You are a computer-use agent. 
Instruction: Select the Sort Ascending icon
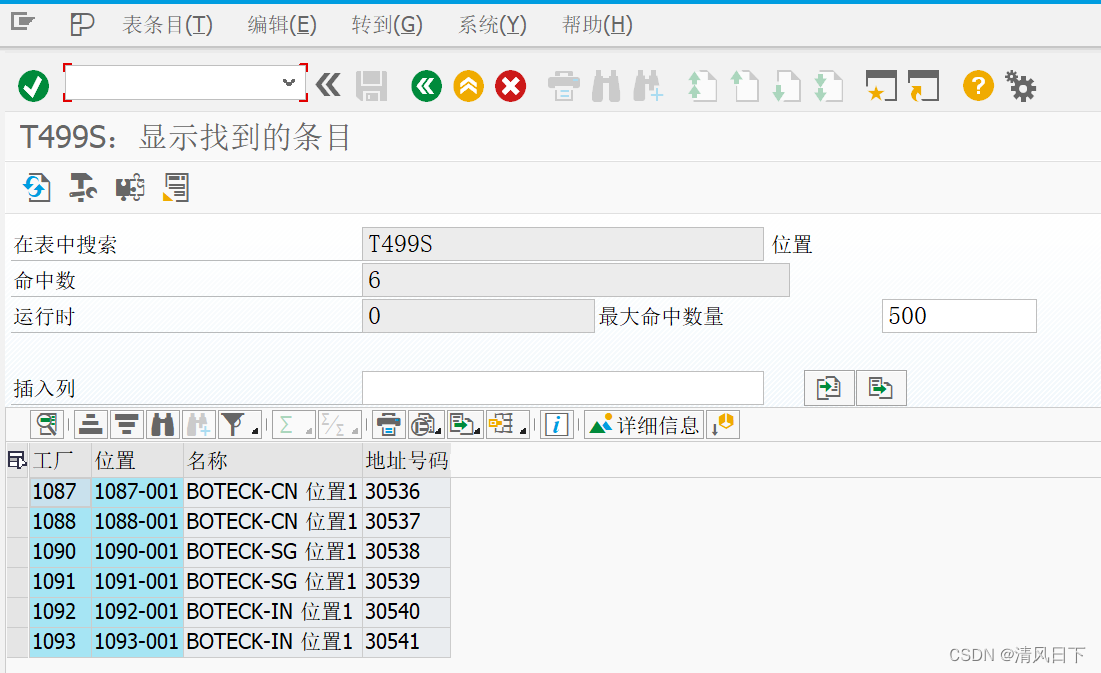[90, 424]
